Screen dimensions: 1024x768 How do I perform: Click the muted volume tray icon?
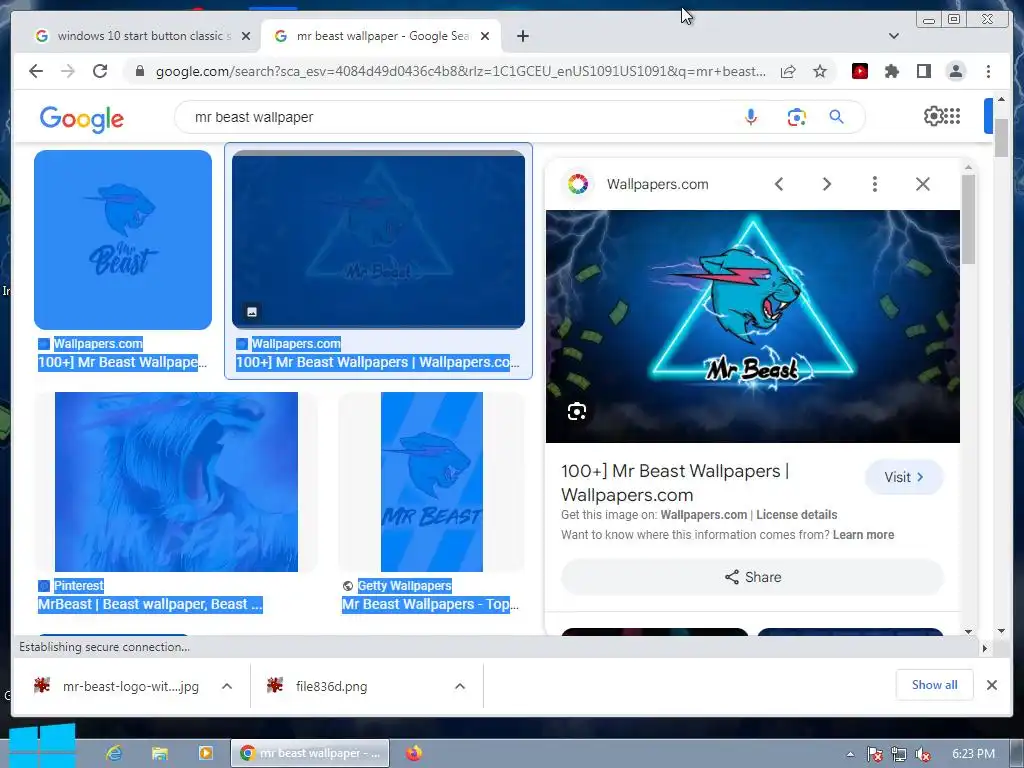tap(923, 754)
